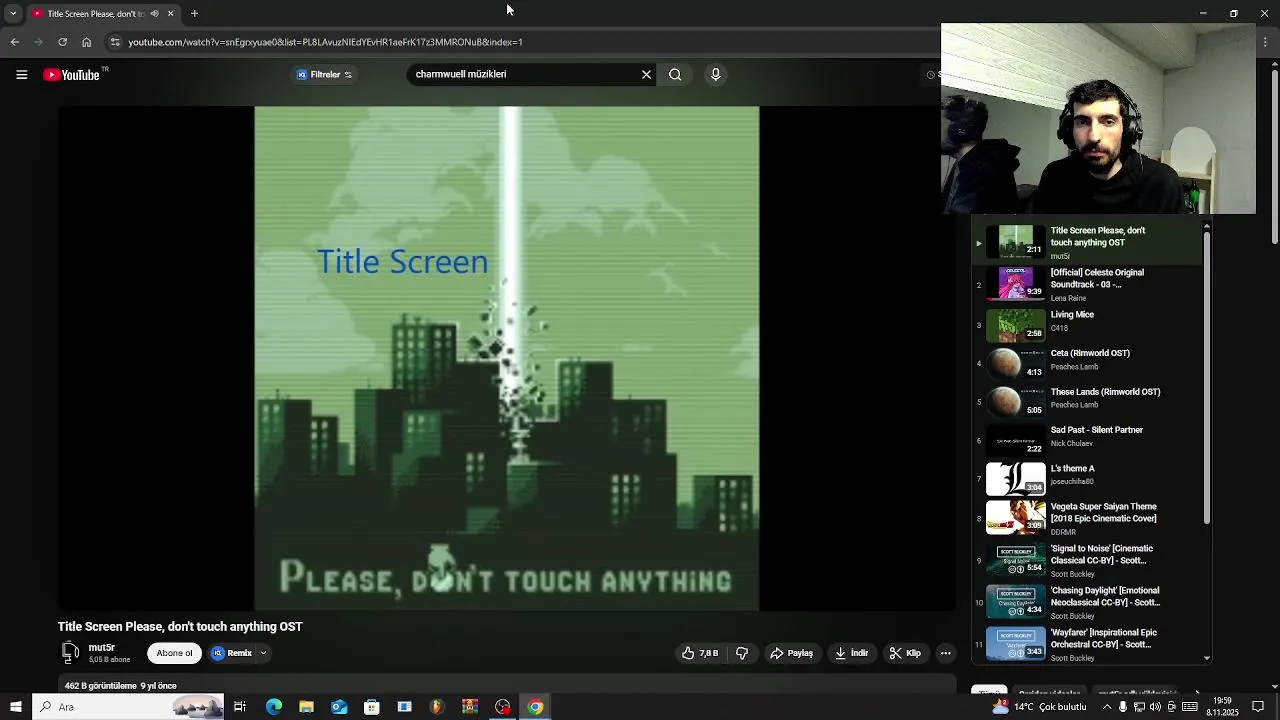View site information icon in address bar
Screen dimensions: 1280x720
[115, 42]
